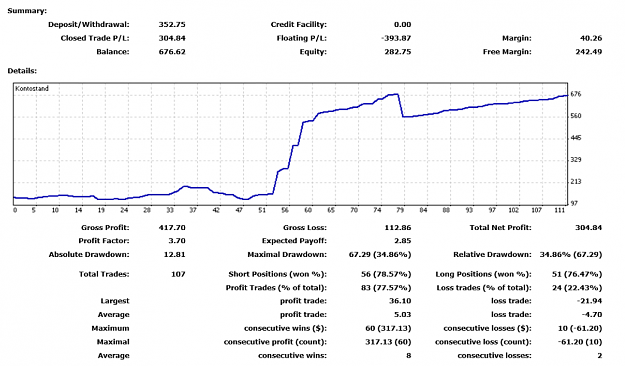This screenshot has width=625, height=366.
Task: Select the Credit Facility value 0.00
Action: [x=402, y=24]
